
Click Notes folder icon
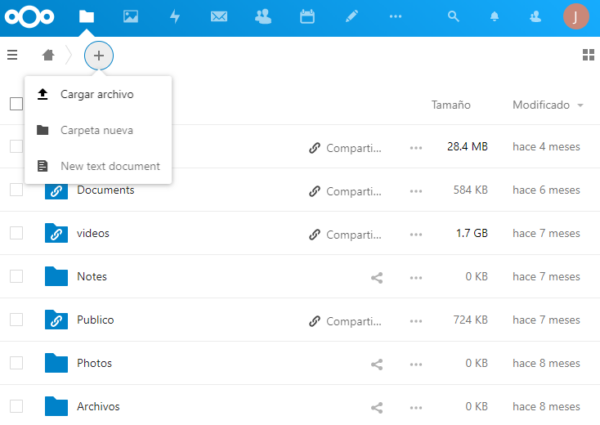[x=56, y=276]
